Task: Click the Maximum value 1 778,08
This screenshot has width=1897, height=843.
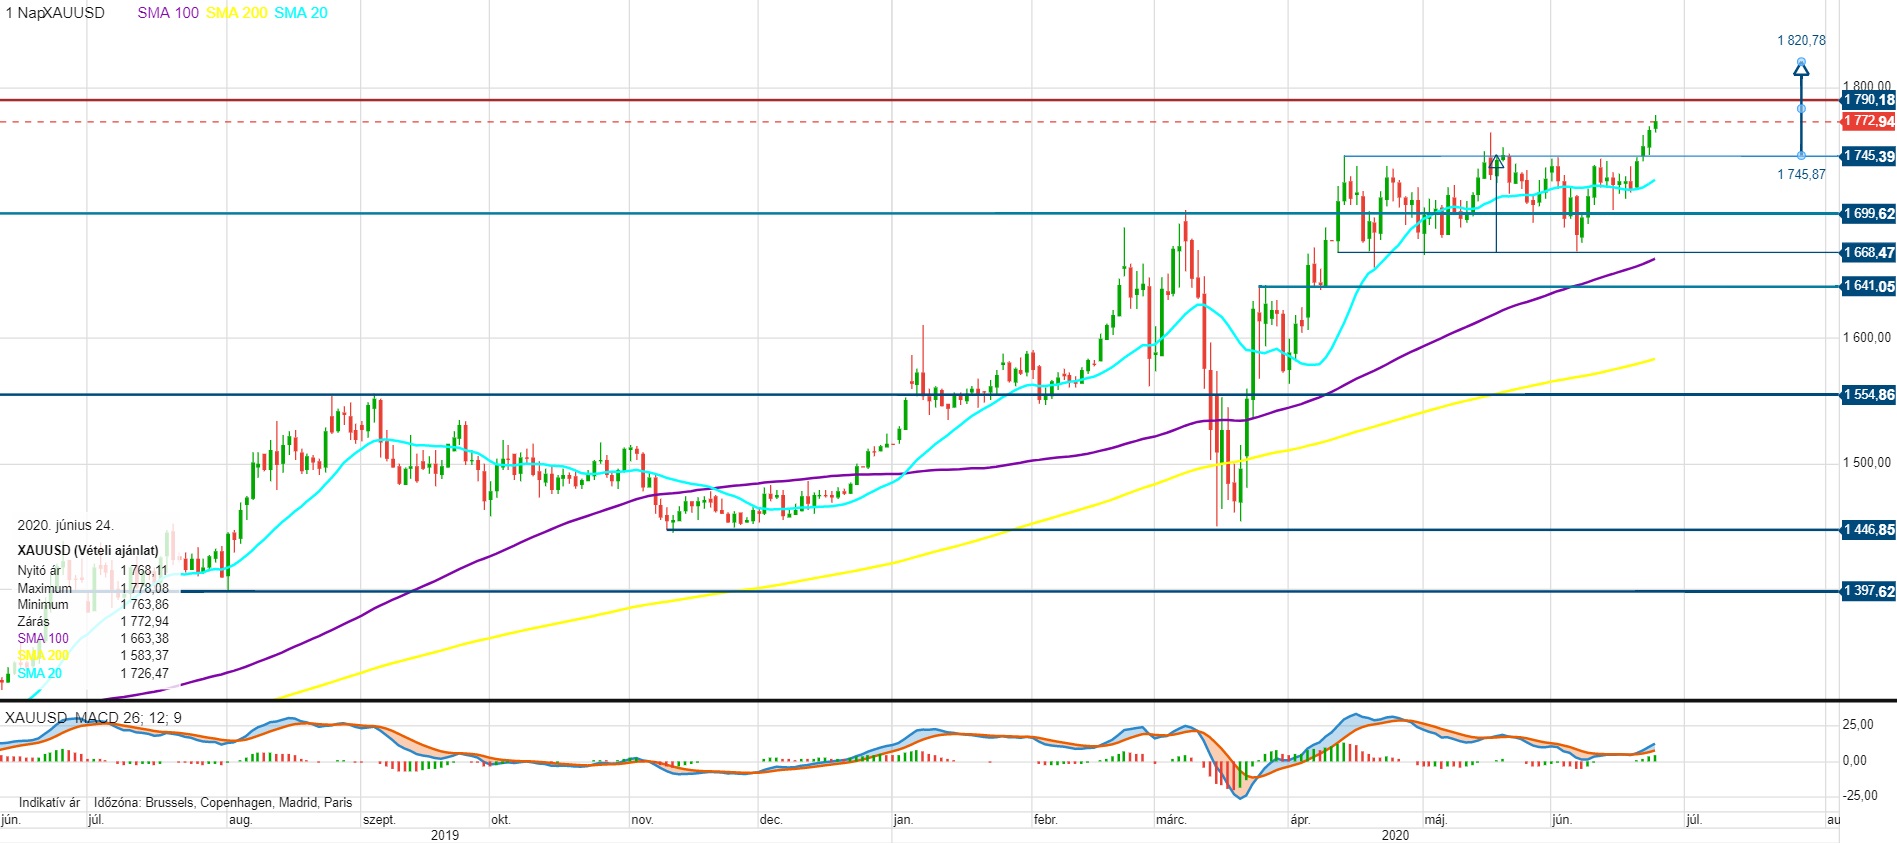Action: [145, 588]
